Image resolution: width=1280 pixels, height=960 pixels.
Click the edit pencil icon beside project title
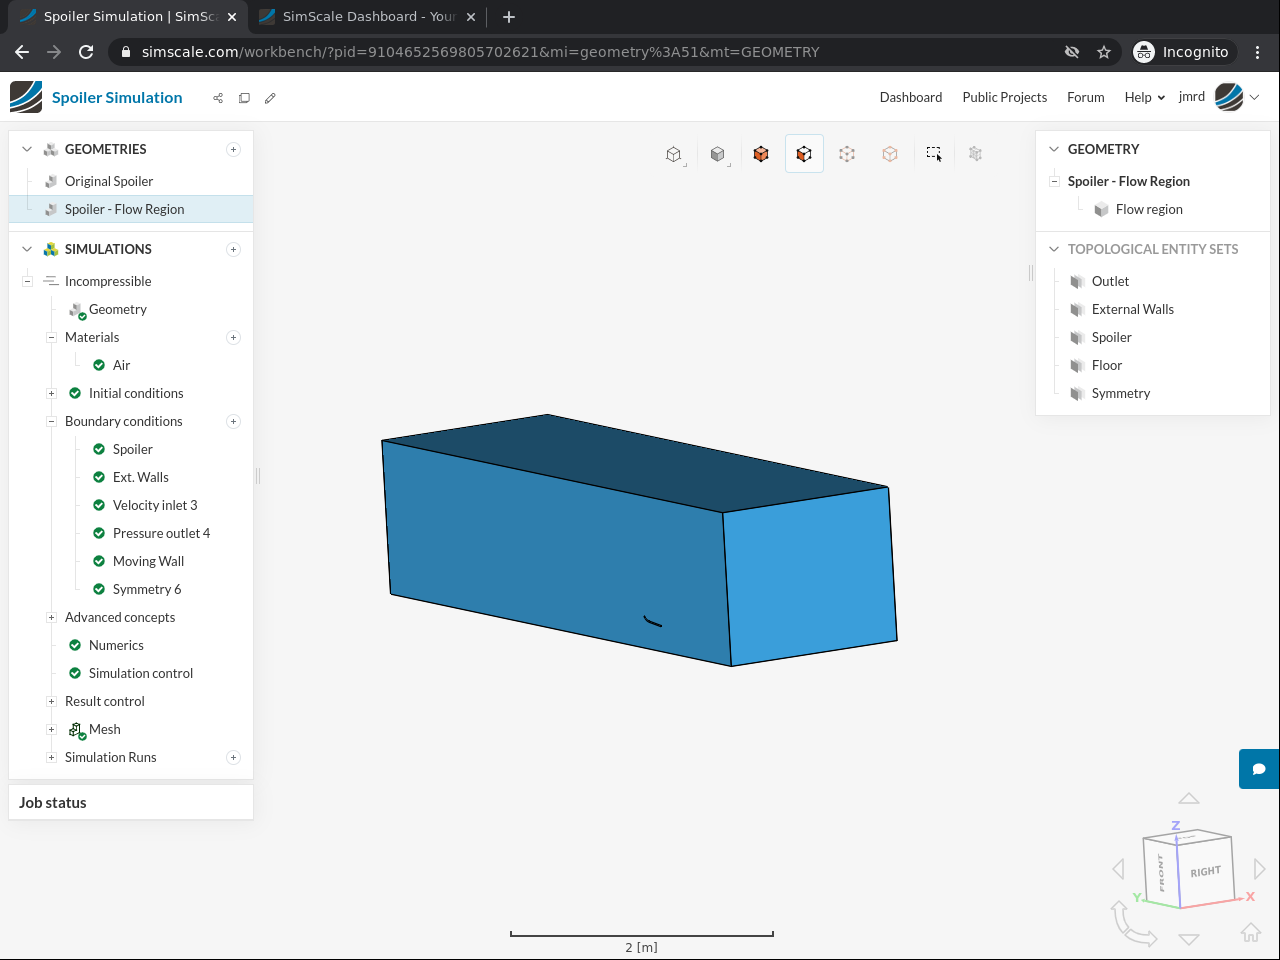[x=270, y=98]
